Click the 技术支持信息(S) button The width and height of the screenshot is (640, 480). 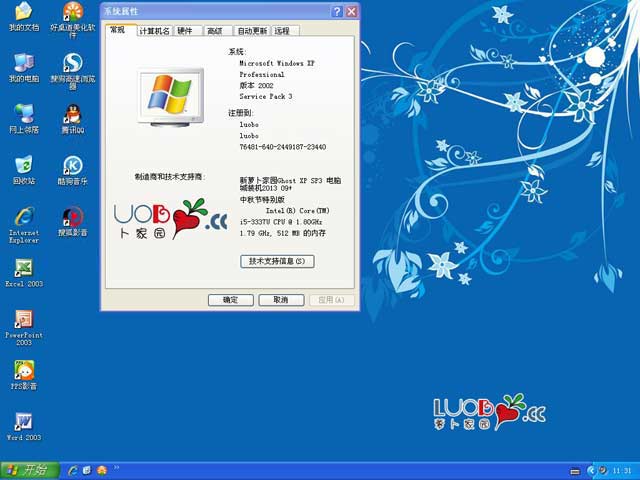coord(277,261)
